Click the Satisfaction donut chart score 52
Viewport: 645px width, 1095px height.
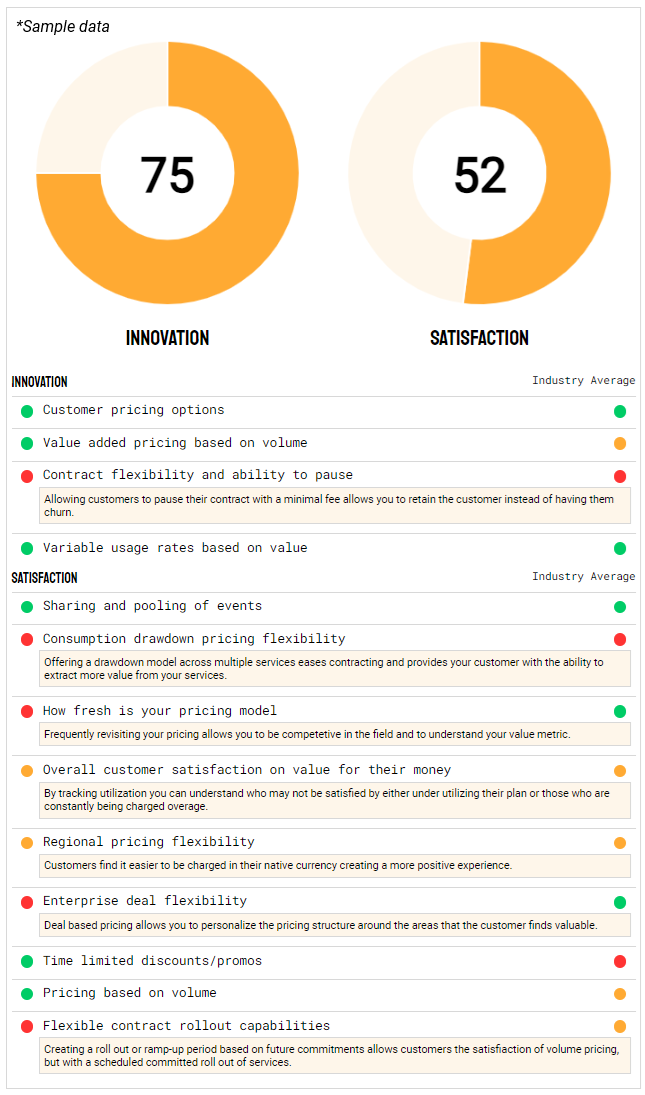pos(480,175)
